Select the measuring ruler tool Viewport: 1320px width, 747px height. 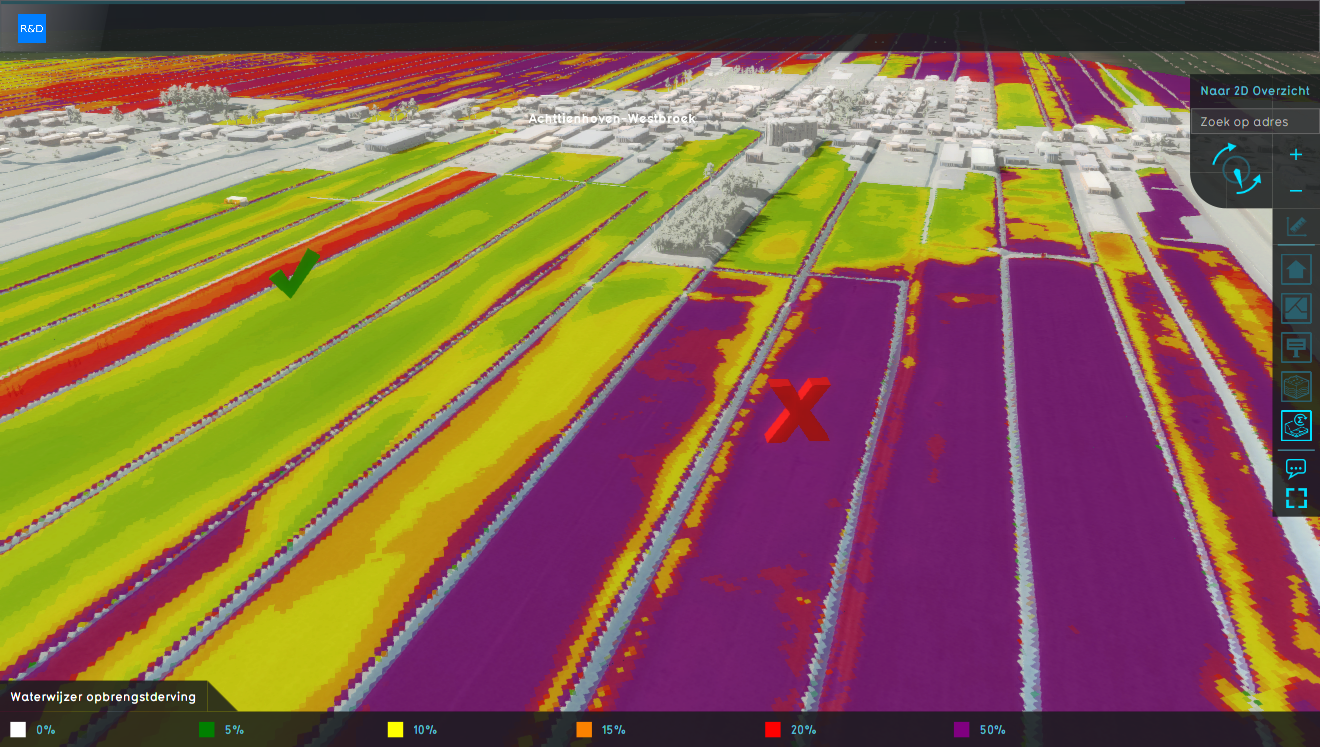point(1296,226)
